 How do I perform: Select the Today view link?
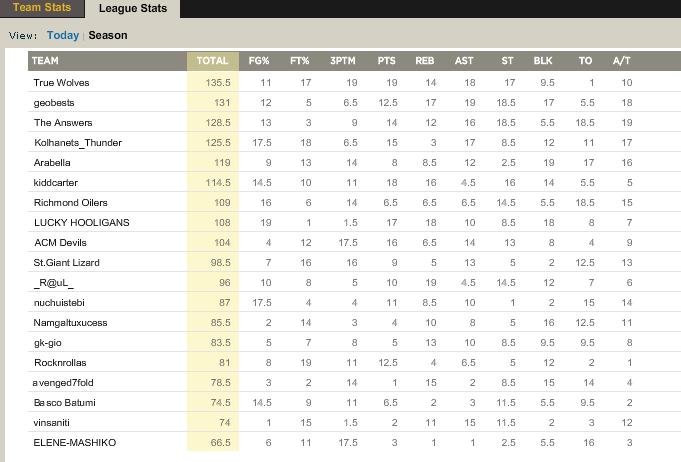(63, 35)
